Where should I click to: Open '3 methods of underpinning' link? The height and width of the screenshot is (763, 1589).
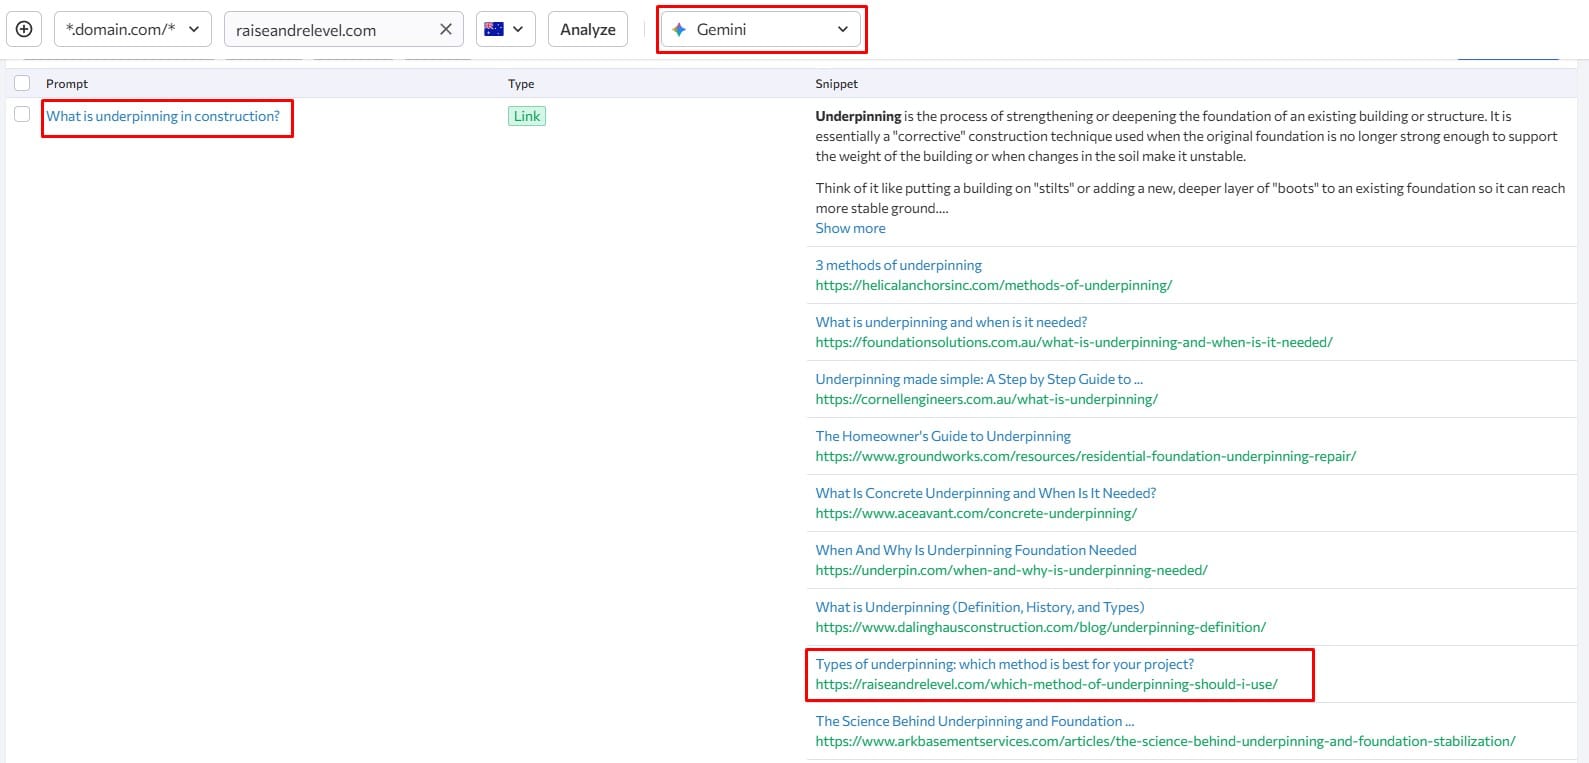[x=898, y=265]
